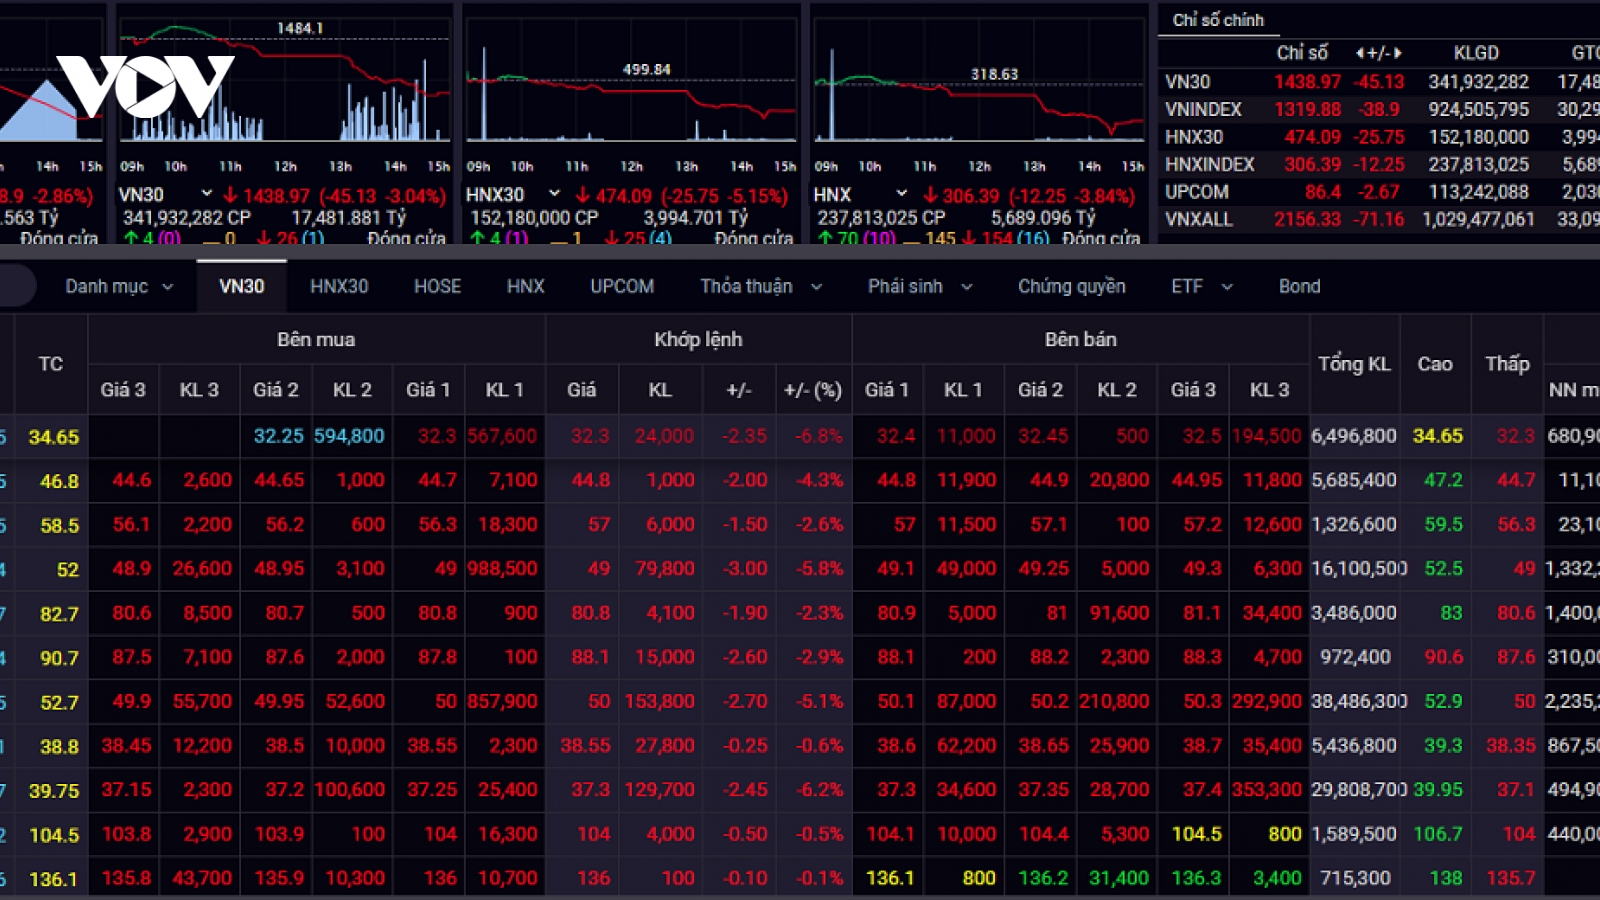Click the Bên bán column group header

pos(1081,340)
